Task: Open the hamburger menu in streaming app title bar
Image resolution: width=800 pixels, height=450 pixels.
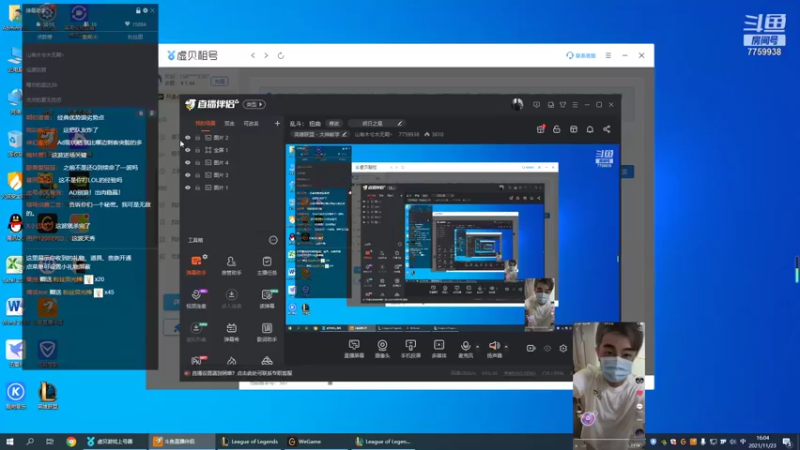Action: click(x=575, y=105)
